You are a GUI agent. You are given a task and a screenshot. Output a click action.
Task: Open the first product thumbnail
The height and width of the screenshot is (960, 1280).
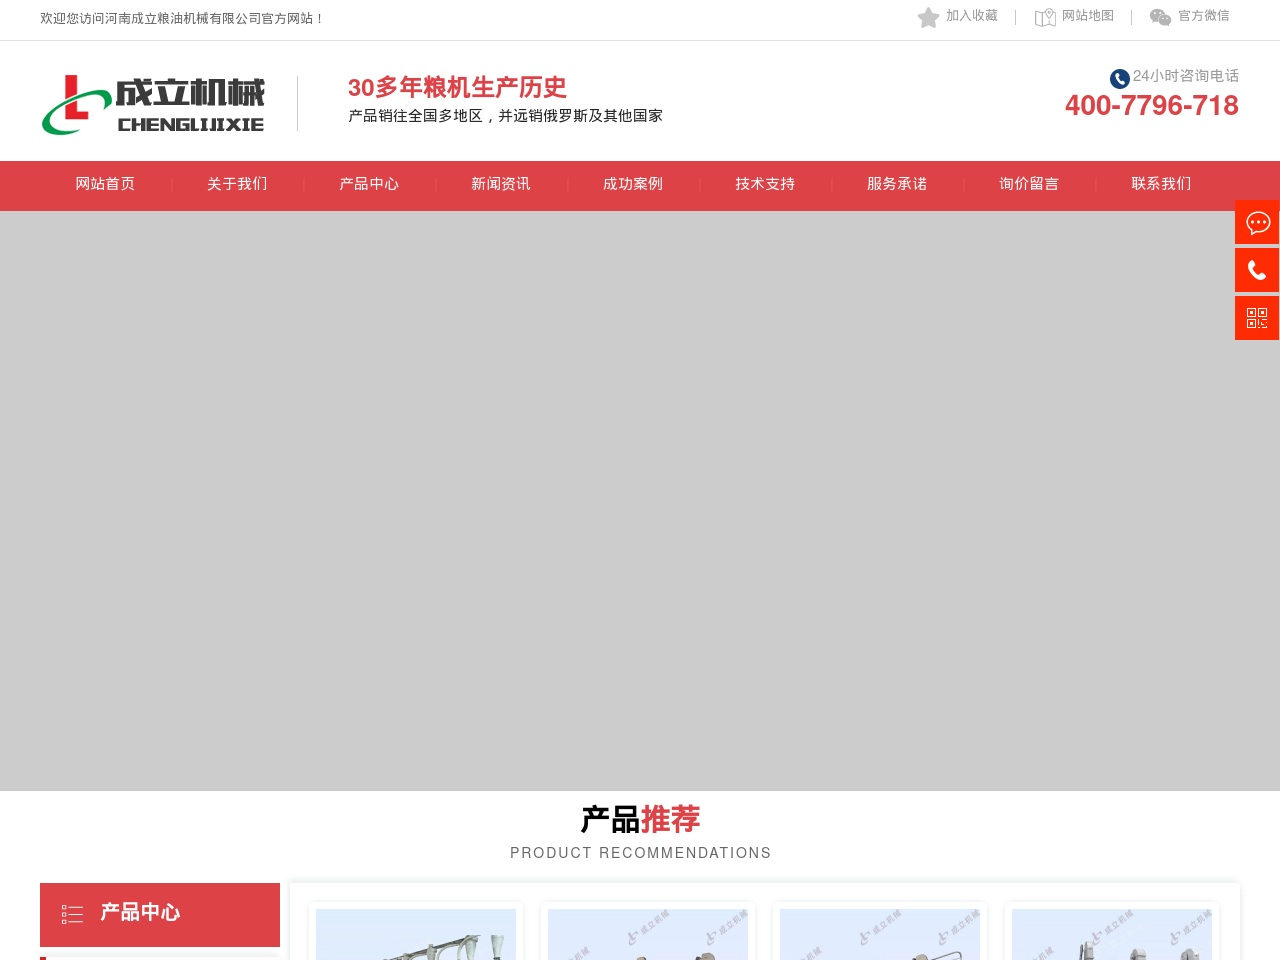point(416,934)
